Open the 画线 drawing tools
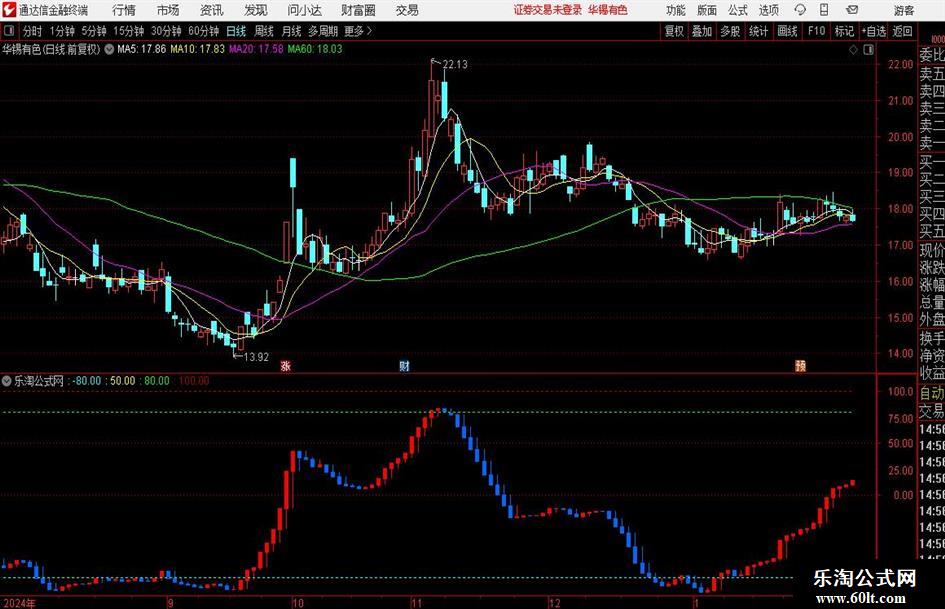The width and height of the screenshot is (945, 609). pos(787,31)
